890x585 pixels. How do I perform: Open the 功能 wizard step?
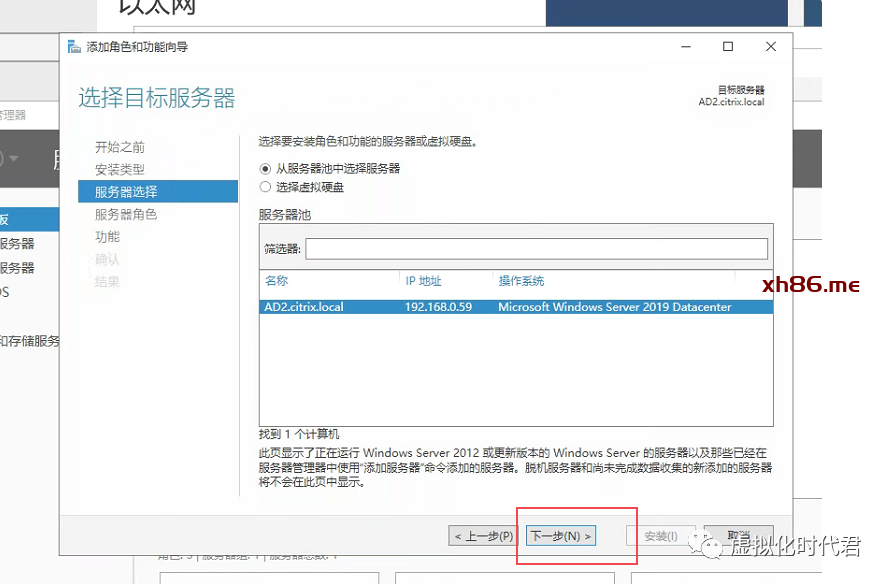click(107, 237)
